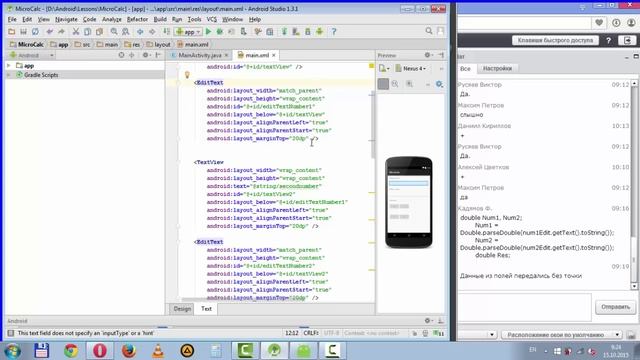Click the Project panel settings gear

pyautogui.click(x=146, y=55)
